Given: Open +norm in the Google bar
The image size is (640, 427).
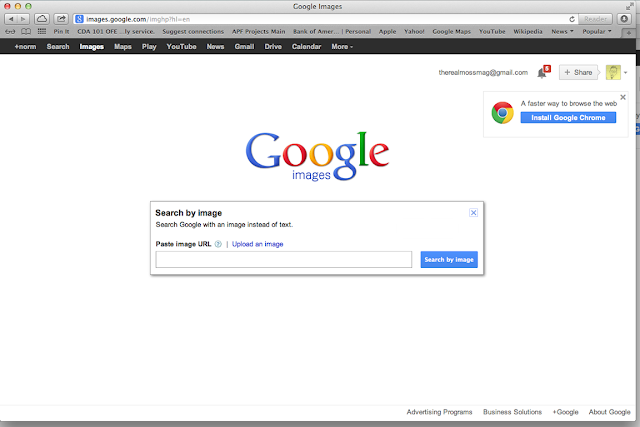Looking at the screenshot, I should 25,47.
